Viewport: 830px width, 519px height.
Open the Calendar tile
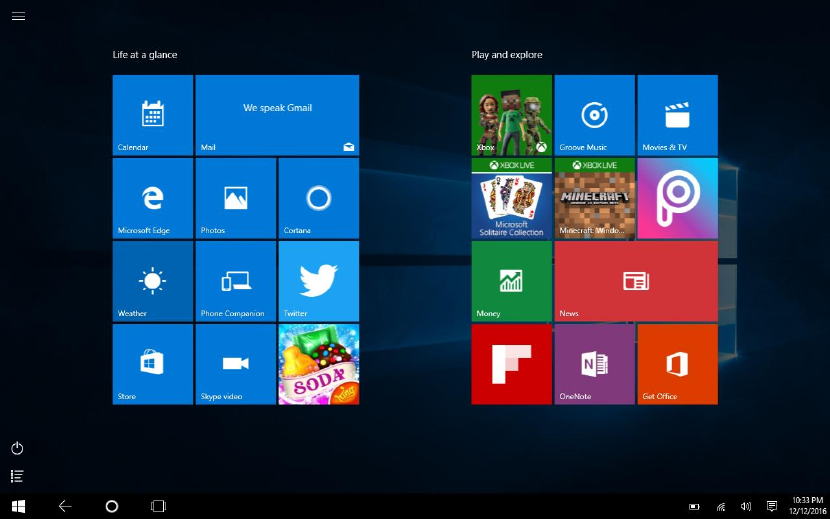(x=152, y=115)
